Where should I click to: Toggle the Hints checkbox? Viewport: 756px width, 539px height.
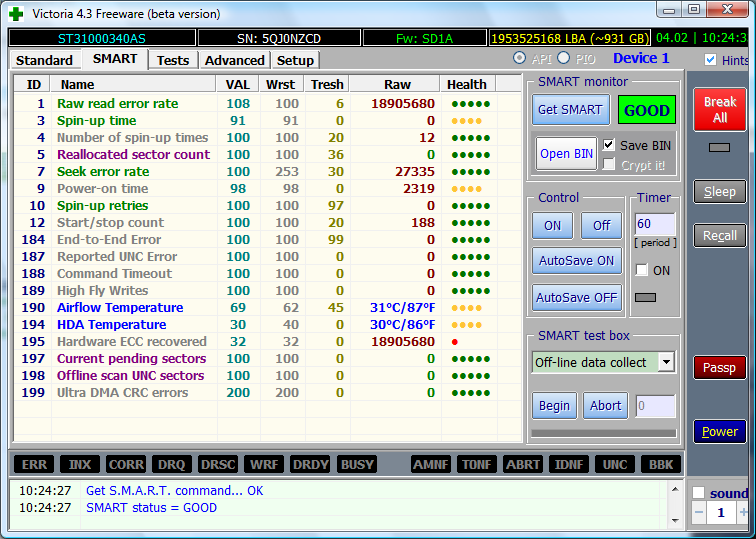(710, 59)
